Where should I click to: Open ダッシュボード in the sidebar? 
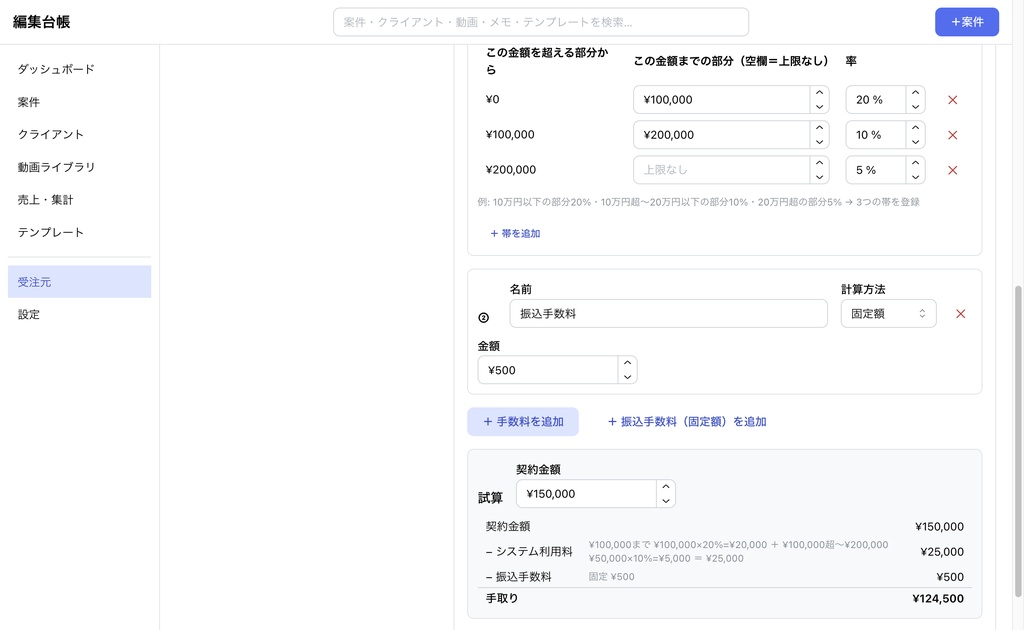(80, 69)
